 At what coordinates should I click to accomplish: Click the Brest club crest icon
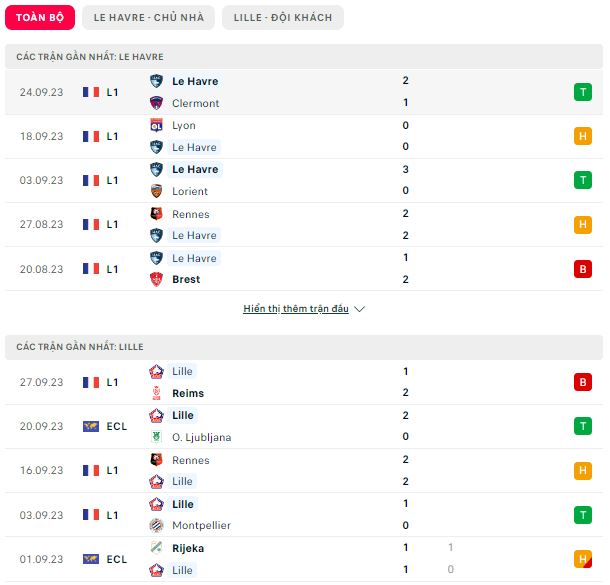pyautogui.click(x=156, y=279)
